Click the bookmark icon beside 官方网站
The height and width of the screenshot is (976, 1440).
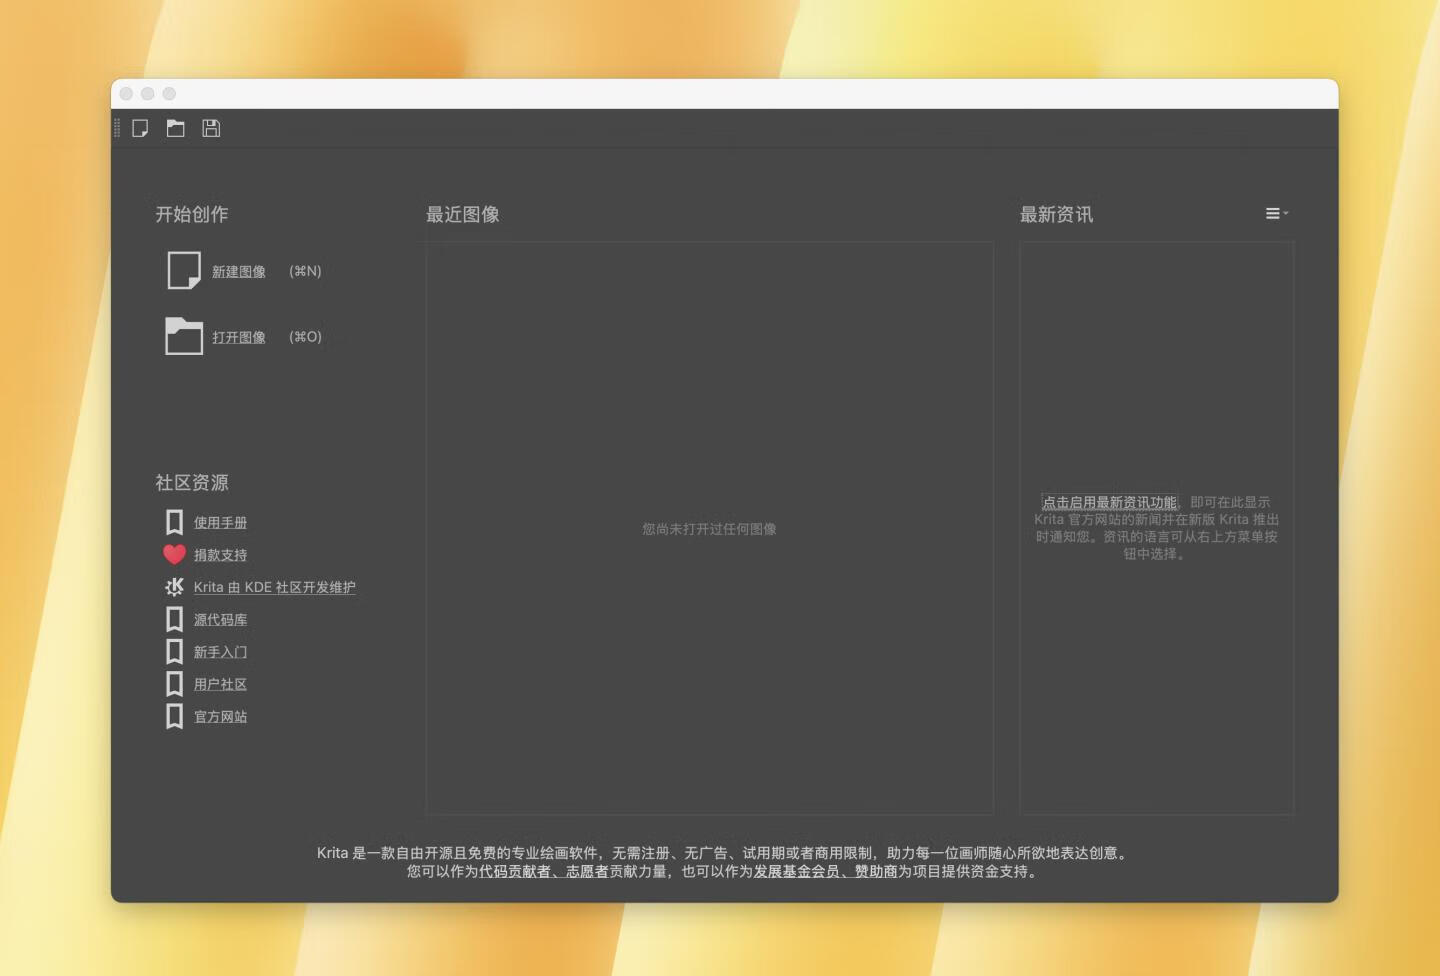[174, 716]
